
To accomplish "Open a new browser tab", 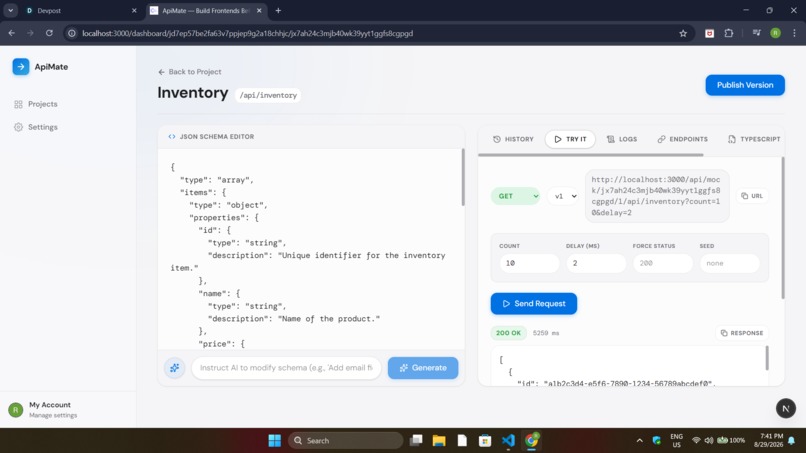I will click(x=278, y=11).
